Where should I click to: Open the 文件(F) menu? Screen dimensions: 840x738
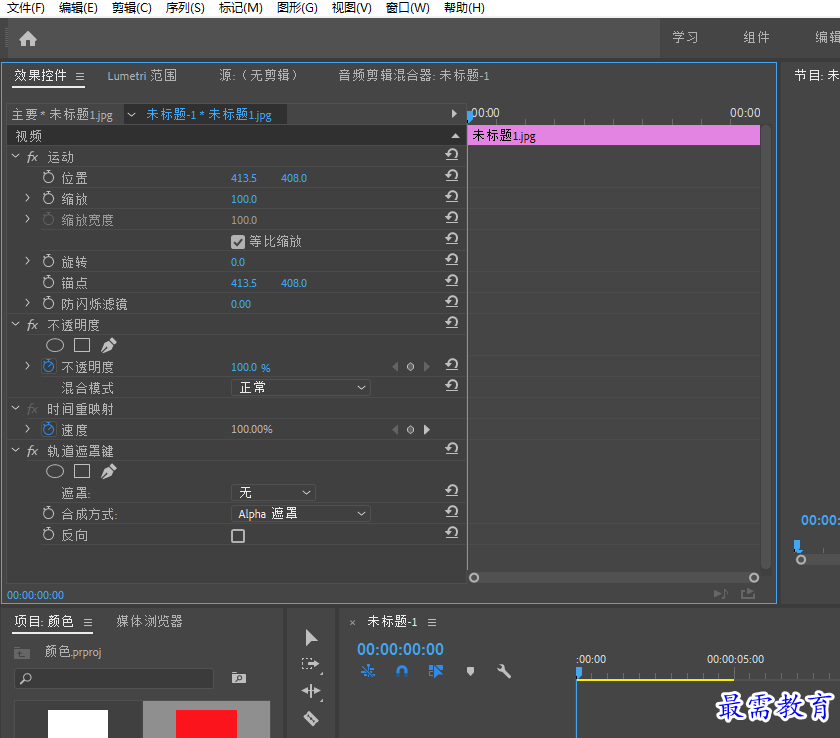25,8
